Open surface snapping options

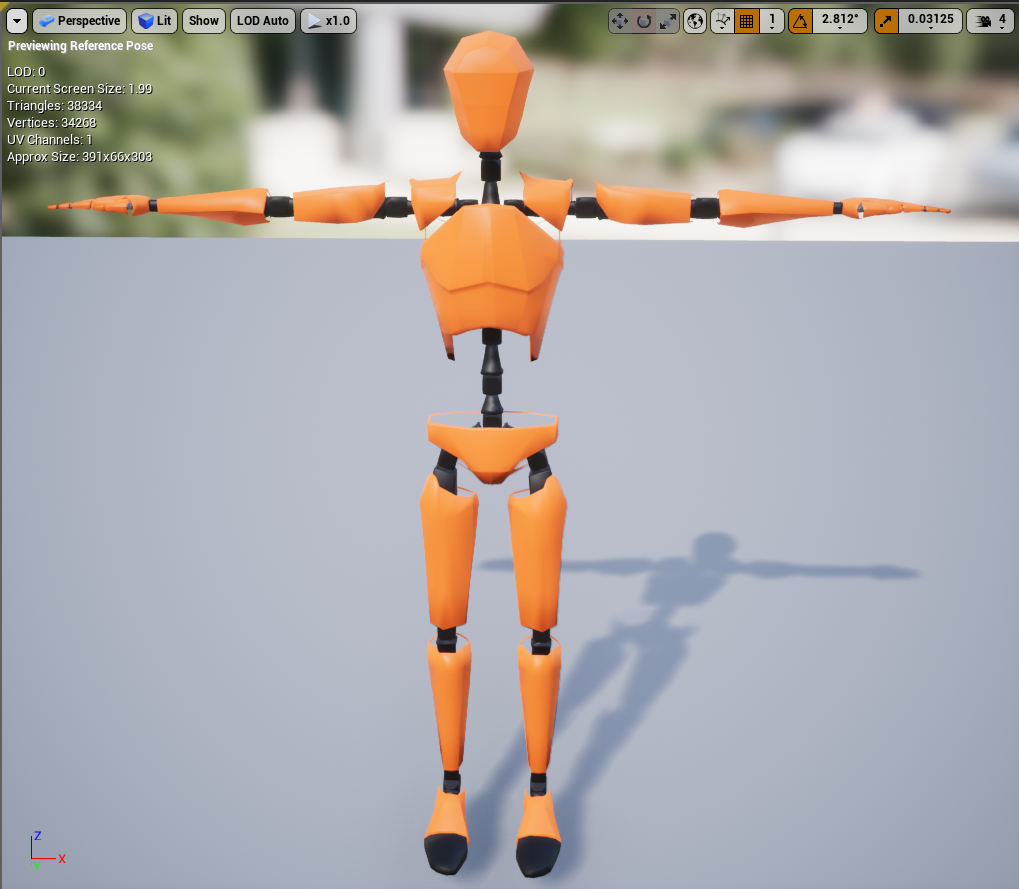(723, 21)
